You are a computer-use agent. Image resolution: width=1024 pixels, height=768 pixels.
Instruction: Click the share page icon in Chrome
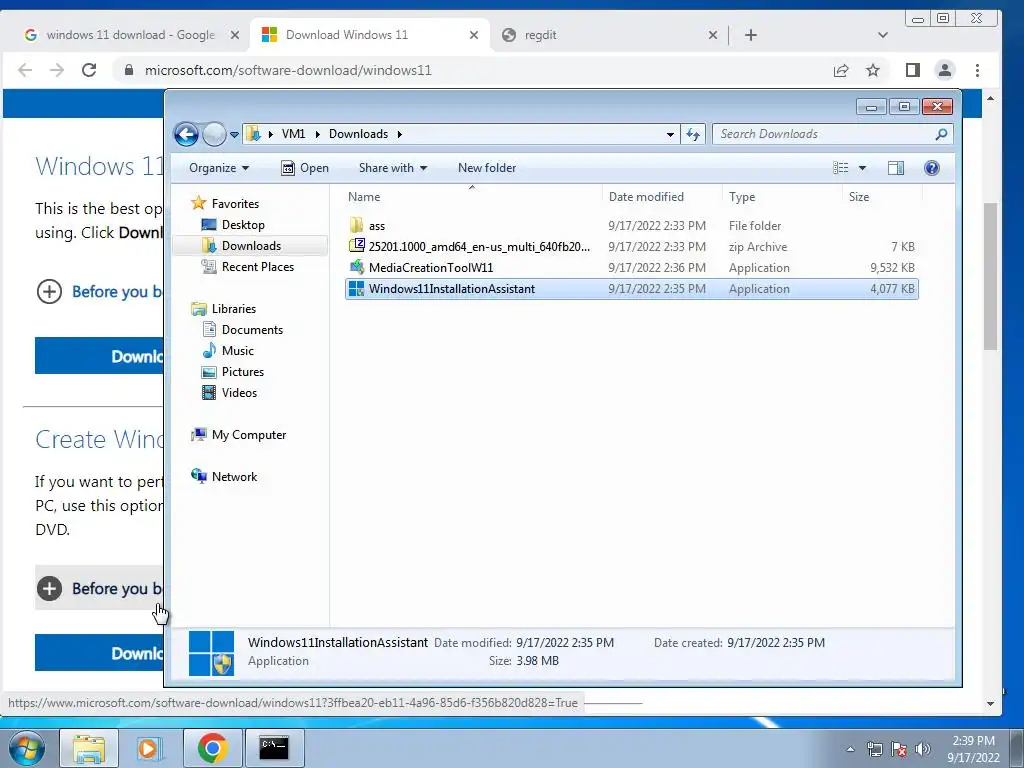click(x=841, y=71)
